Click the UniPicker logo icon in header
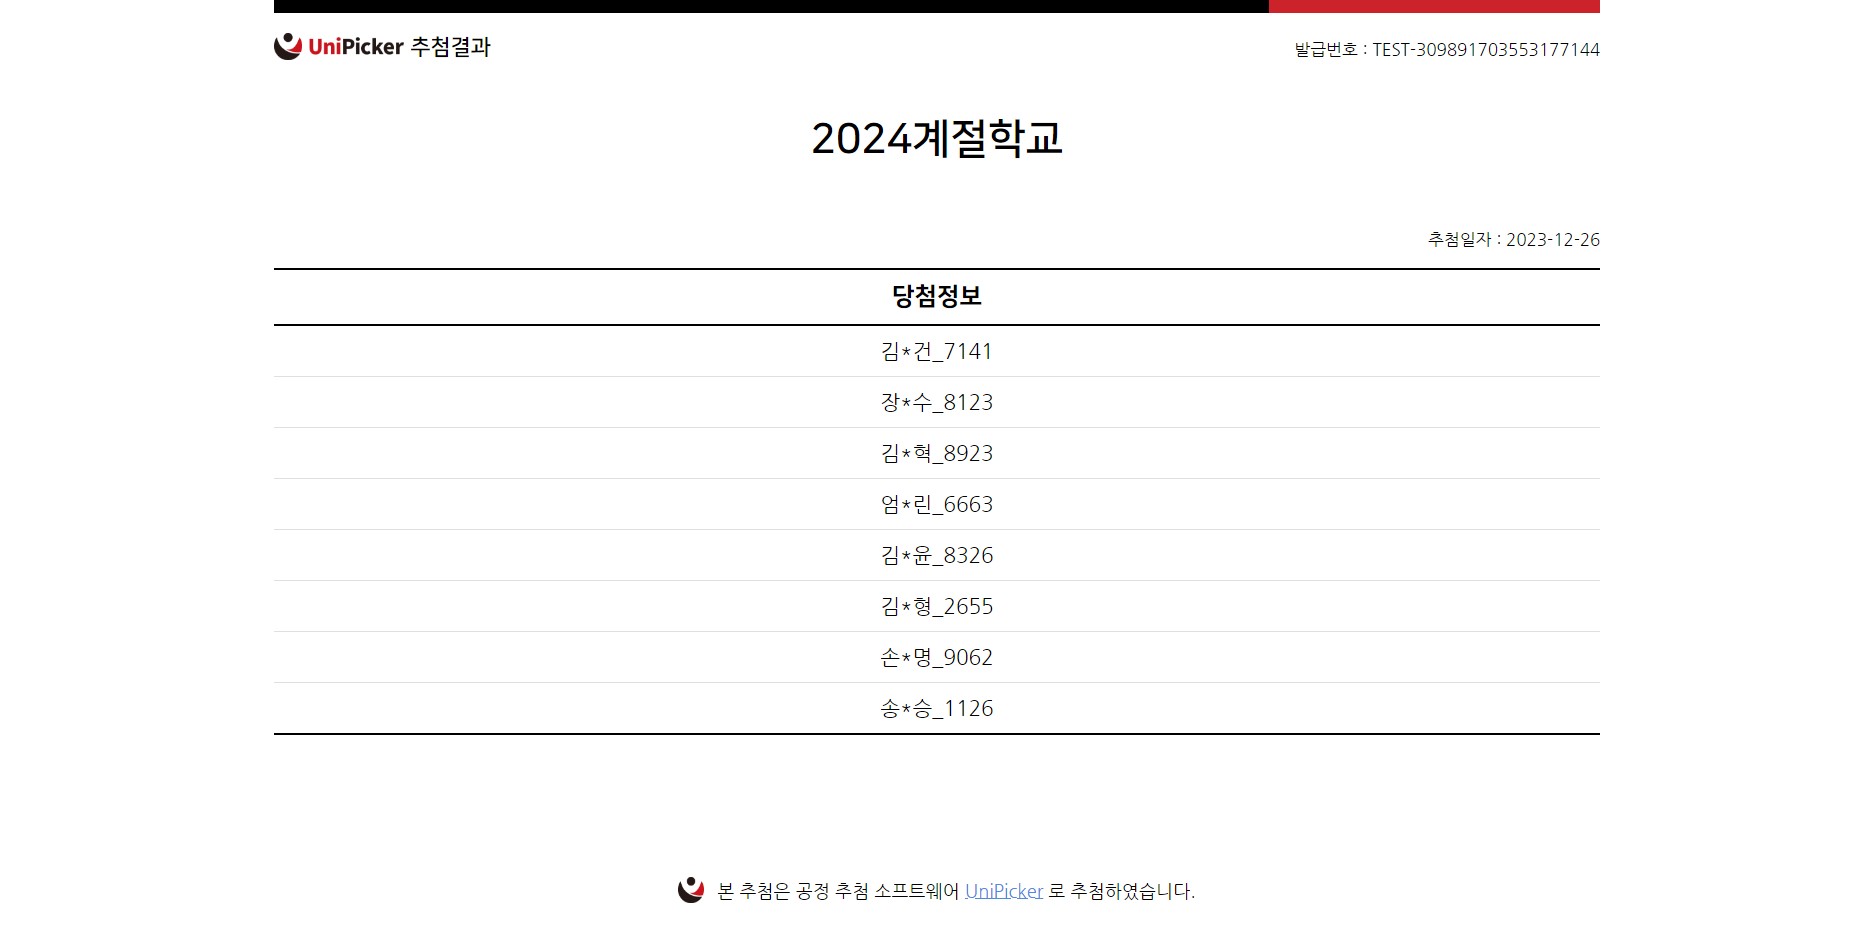This screenshot has height=929, width=1874. (288, 47)
